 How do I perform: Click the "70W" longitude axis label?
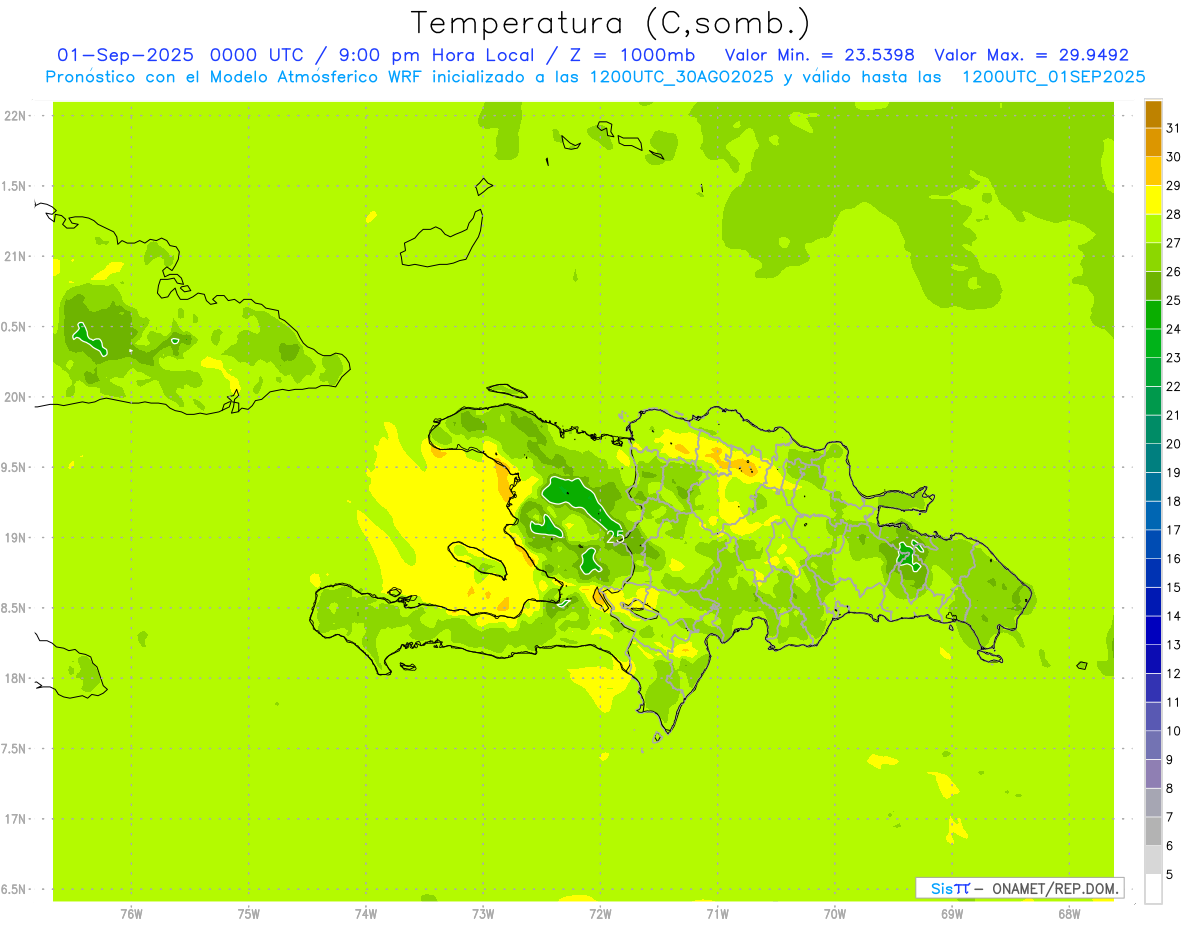tap(835, 914)
